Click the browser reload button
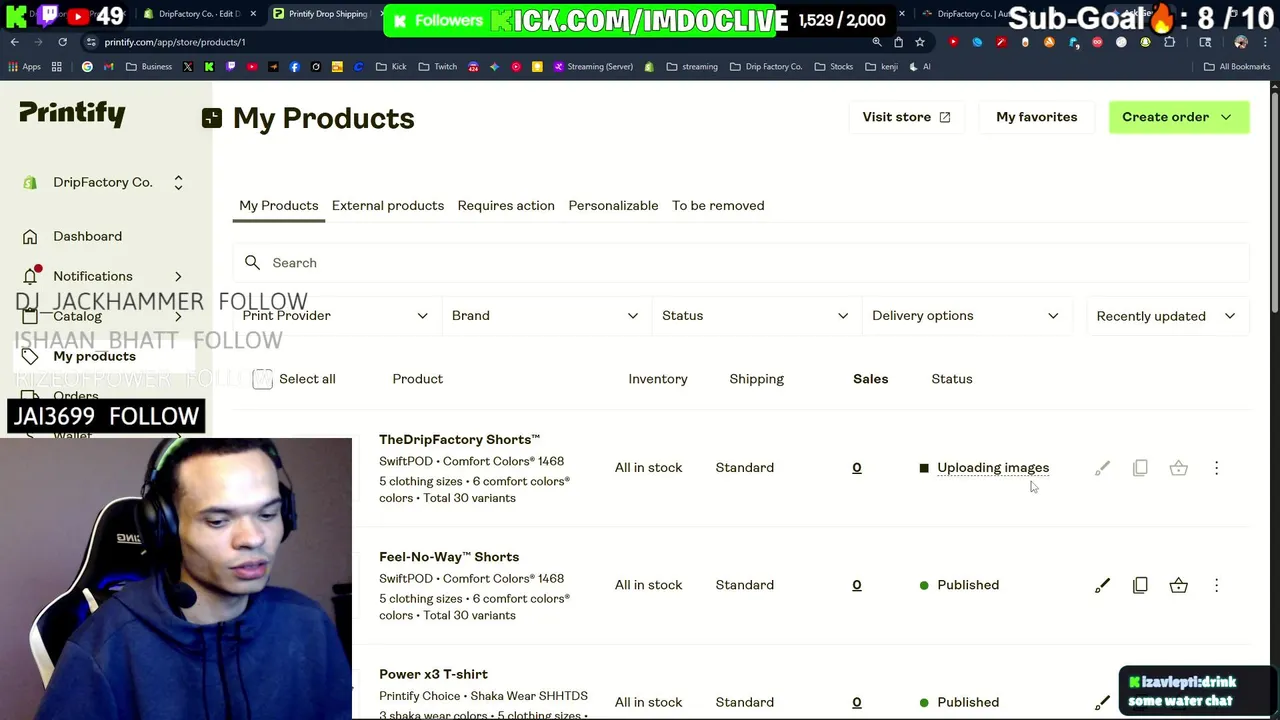Viewport: 1280px width, 720px height. coord(62,42)
